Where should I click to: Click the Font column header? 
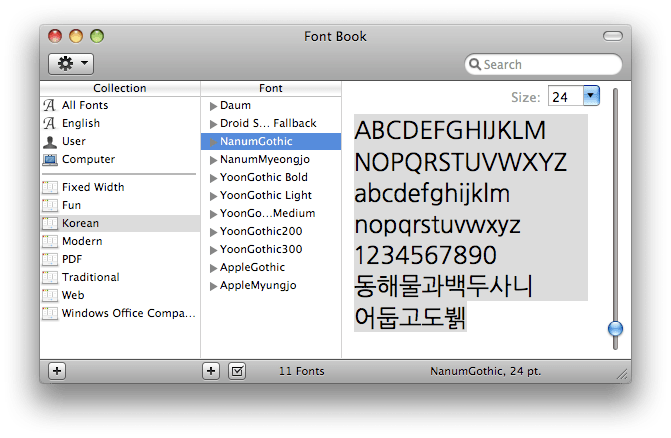click(x=270, y=88)
